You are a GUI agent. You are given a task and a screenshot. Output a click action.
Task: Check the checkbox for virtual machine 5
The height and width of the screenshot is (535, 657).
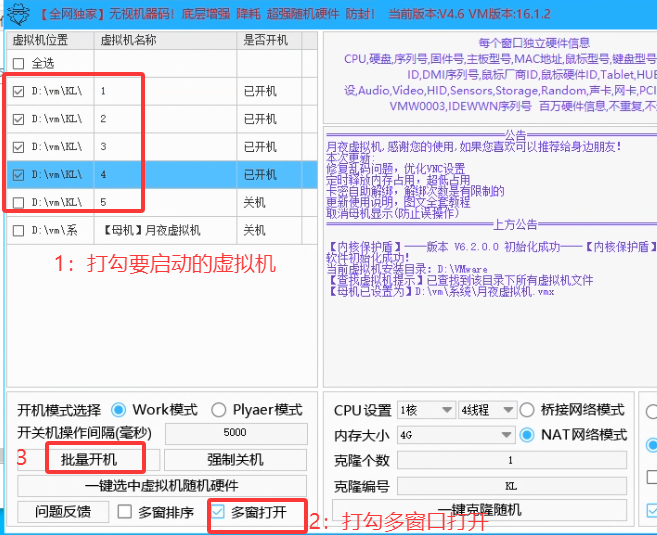[x=19, y=203]
